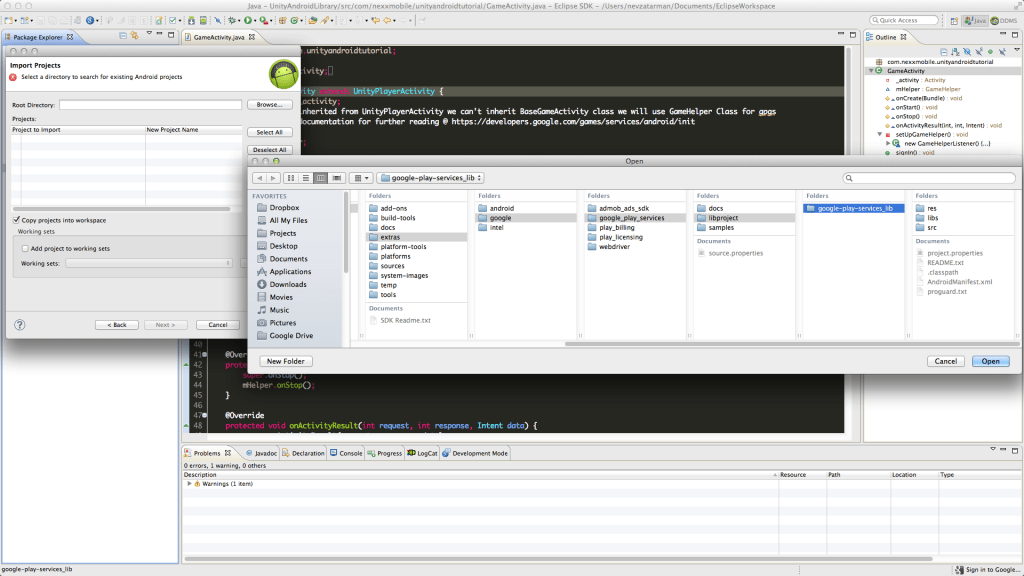Enable Add project to working sets
1024x576 pixels.
(x=25, y=248)
